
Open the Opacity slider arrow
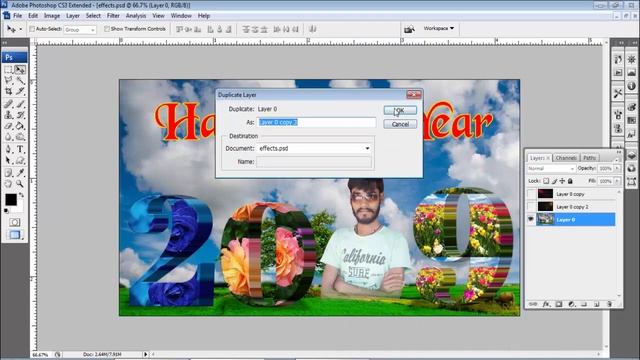coord(618,168)
